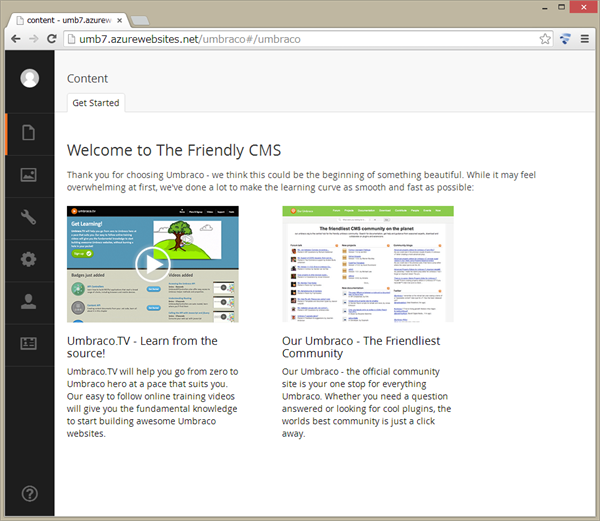This screenshot has height=521, width=600.
Task: Bookmark this page with star icon
Action: 545,39
